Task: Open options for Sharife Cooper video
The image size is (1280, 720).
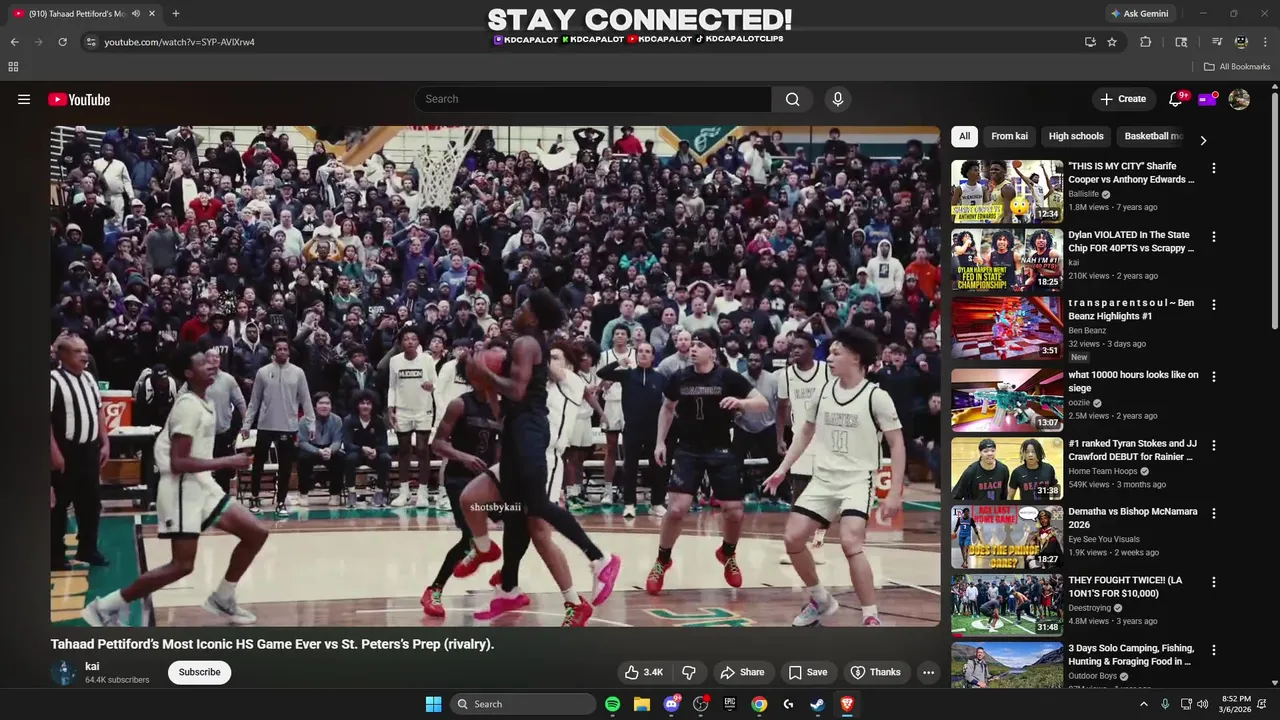Action: (1214, 169)
